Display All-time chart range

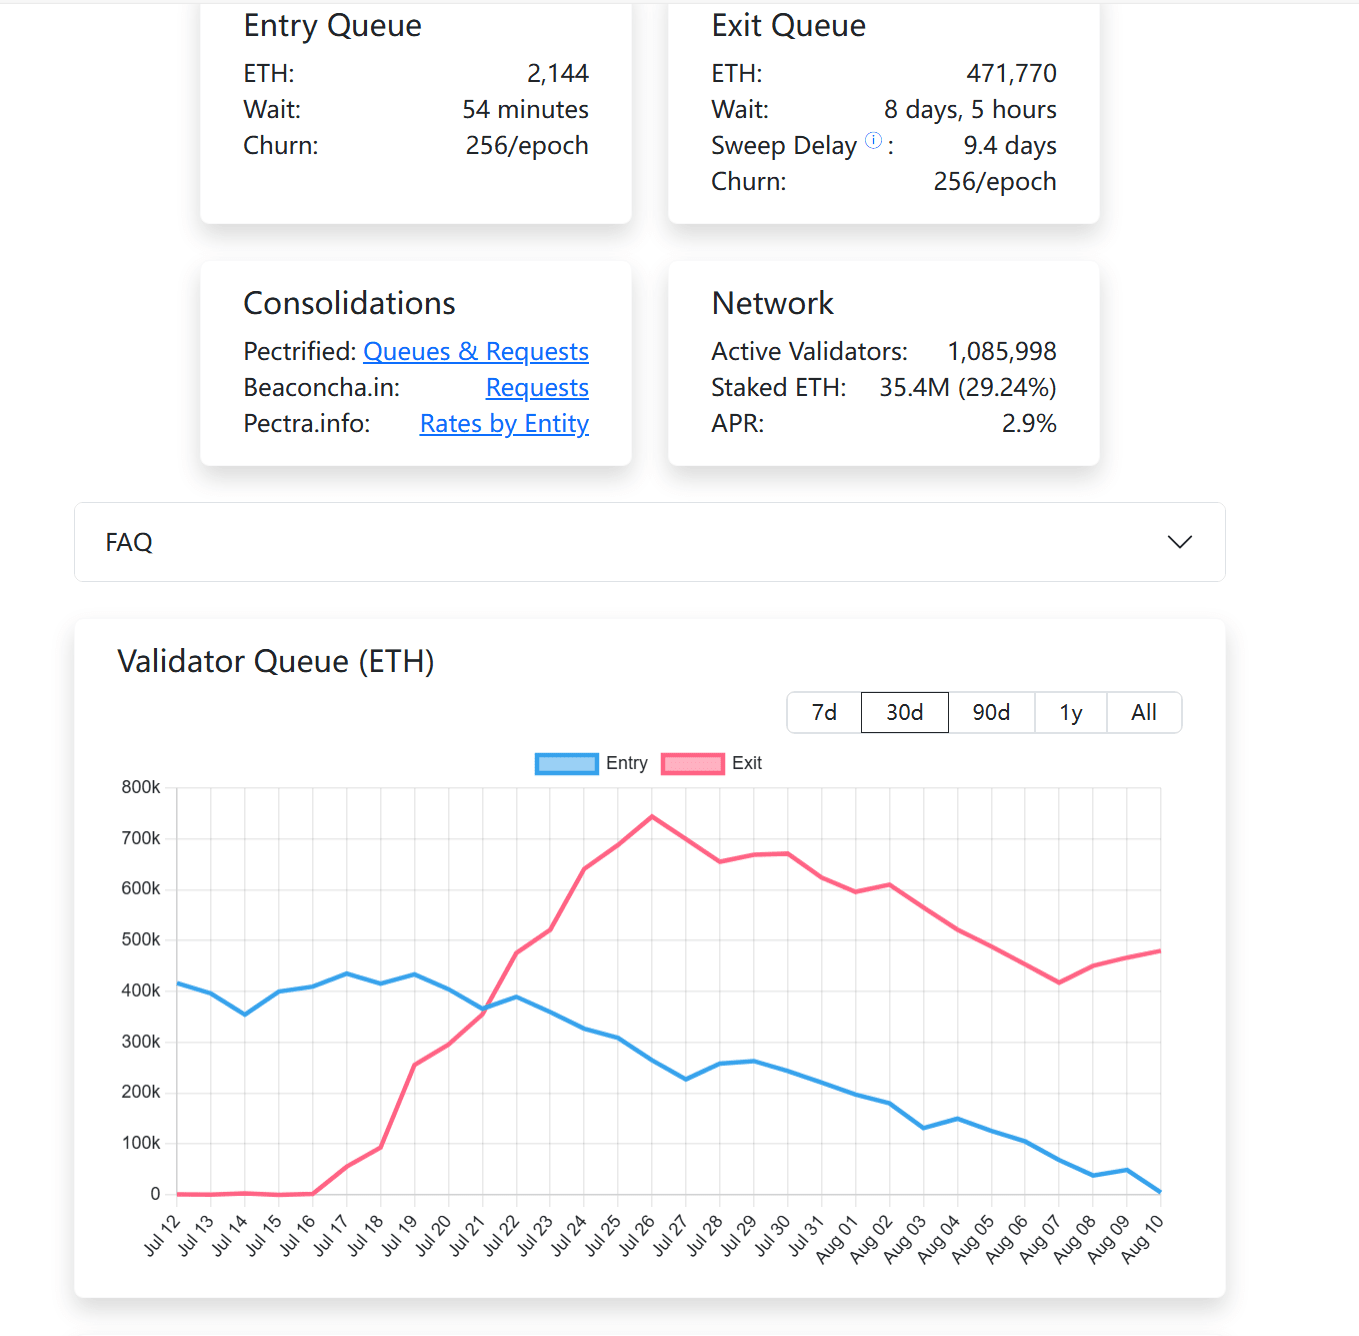[1144, 713]
